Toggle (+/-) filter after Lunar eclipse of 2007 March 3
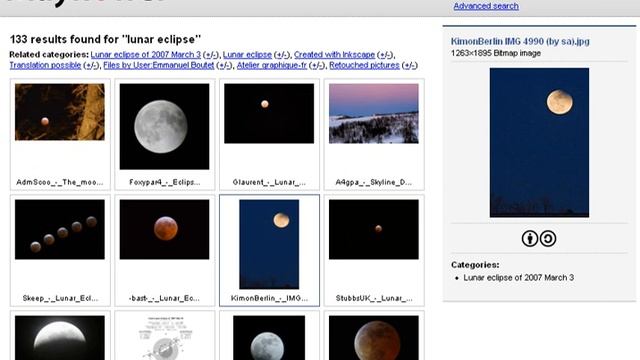Viewport: 640px width, 360px height. tap(211, 55)
